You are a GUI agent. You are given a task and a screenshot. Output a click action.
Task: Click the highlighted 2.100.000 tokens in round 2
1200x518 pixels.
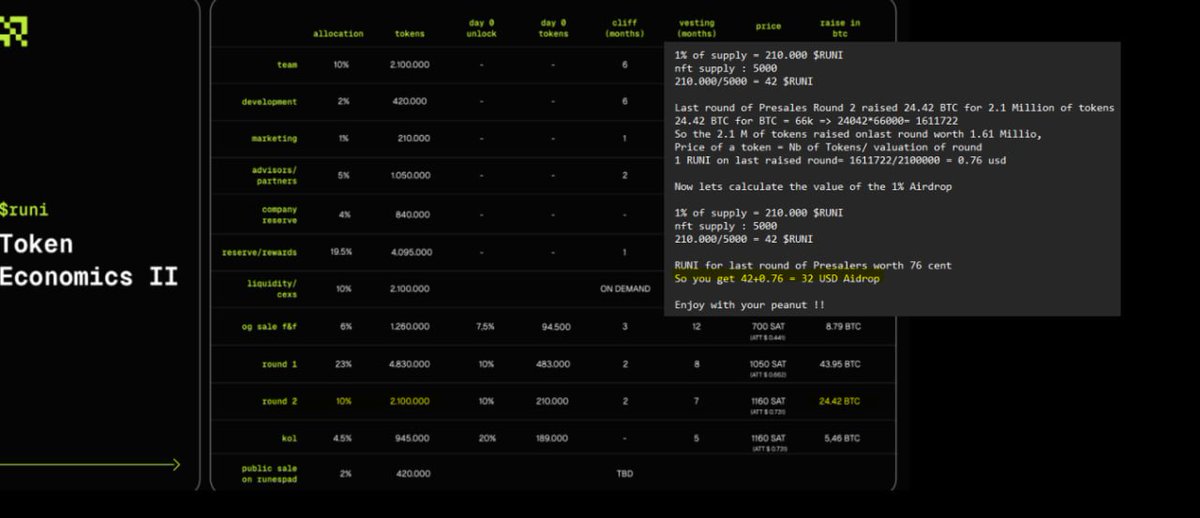[410, 401]
